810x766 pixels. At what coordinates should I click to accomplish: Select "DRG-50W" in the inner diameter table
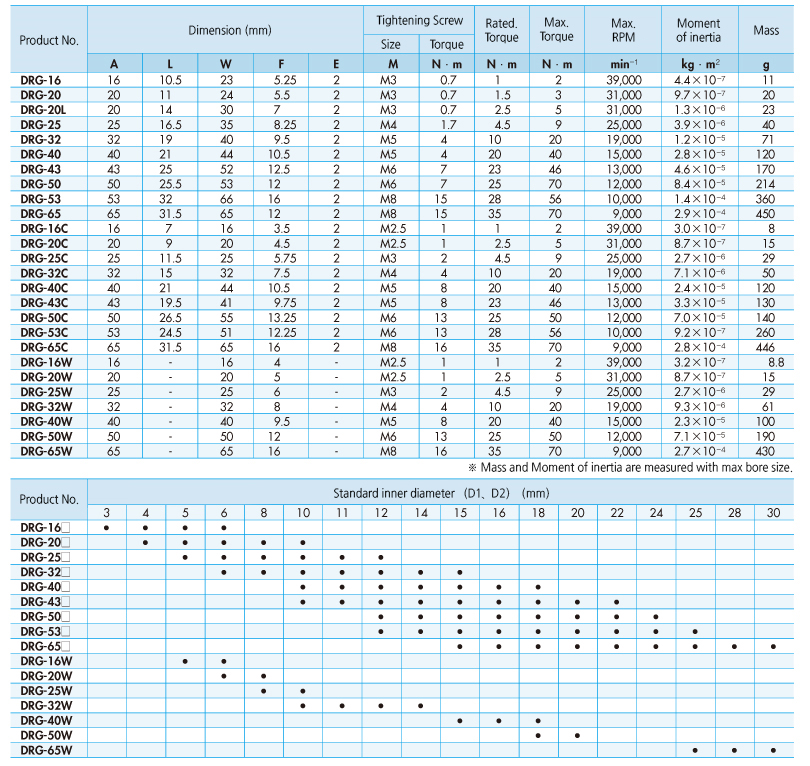(46, 736)
